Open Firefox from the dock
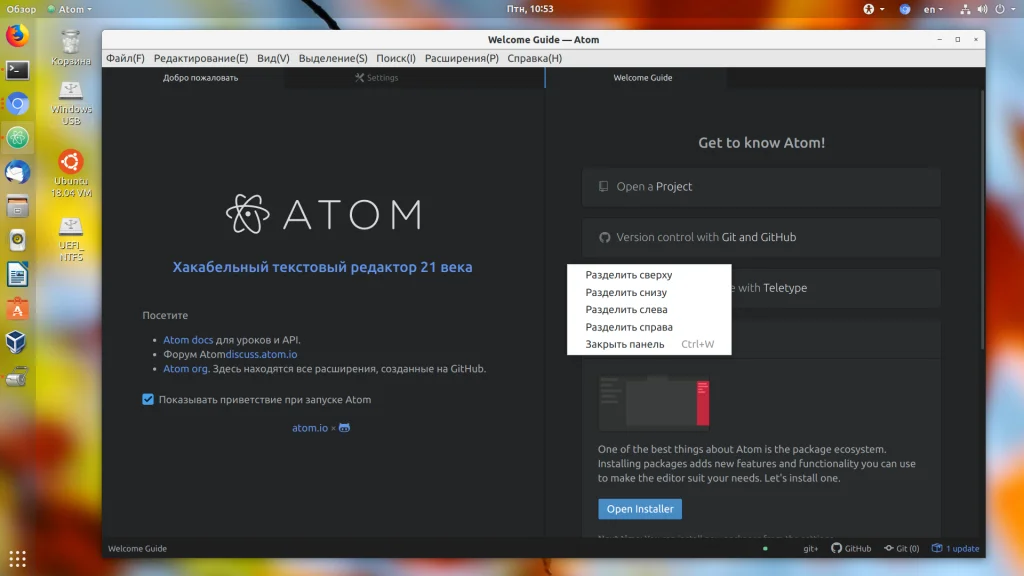The height and width of the screenshot is (576, 1024). coord(18,35)
